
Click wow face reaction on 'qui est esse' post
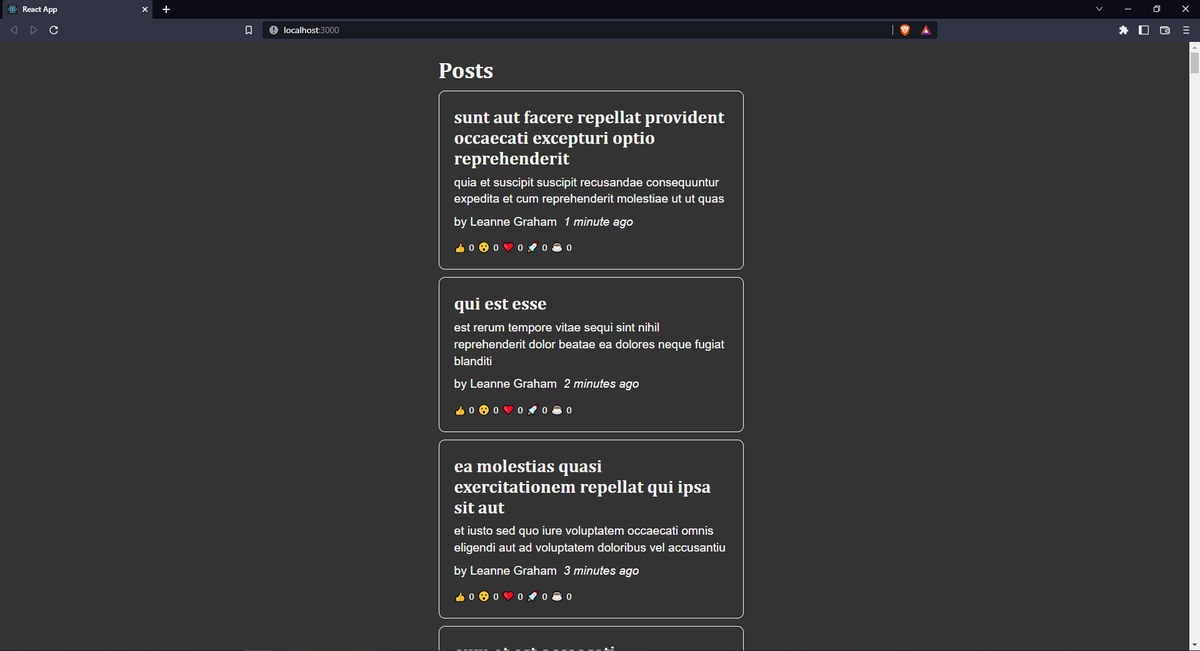pyautogui.click(x=489, y=410)
